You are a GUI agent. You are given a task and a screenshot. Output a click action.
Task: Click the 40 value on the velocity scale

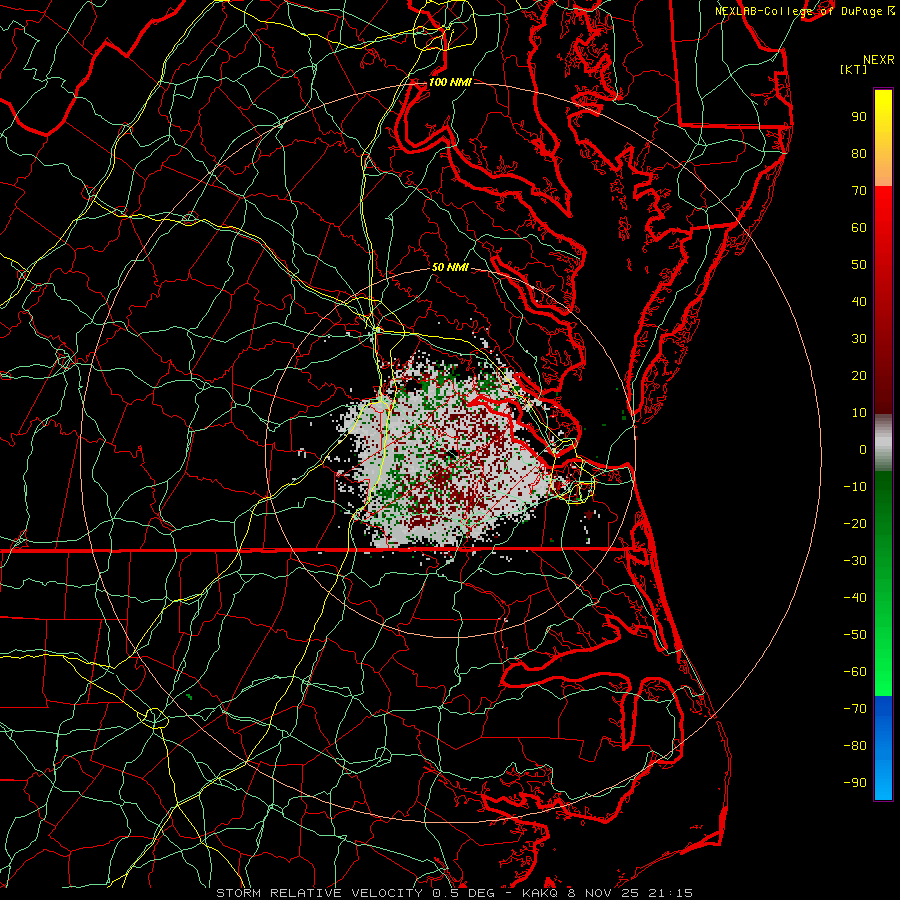point(859,302)
